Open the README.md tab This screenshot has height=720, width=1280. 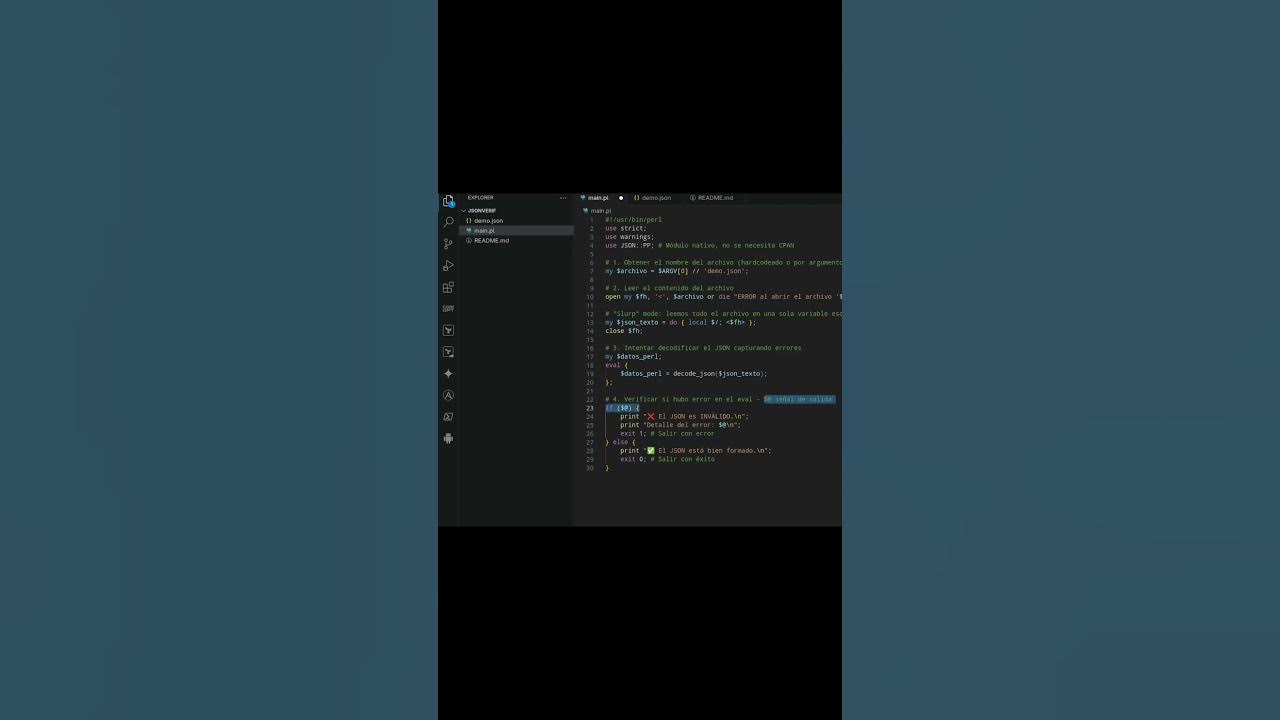(x=713, y=197)
